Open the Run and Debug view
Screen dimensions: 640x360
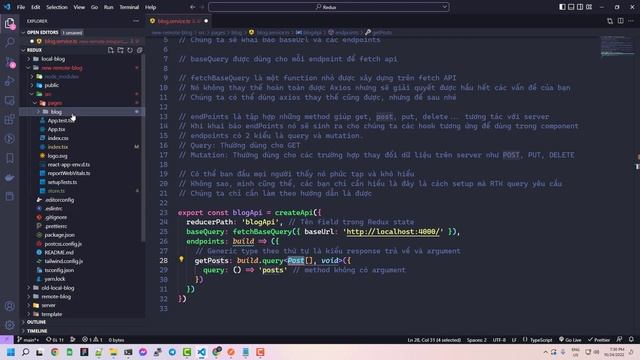10,81
